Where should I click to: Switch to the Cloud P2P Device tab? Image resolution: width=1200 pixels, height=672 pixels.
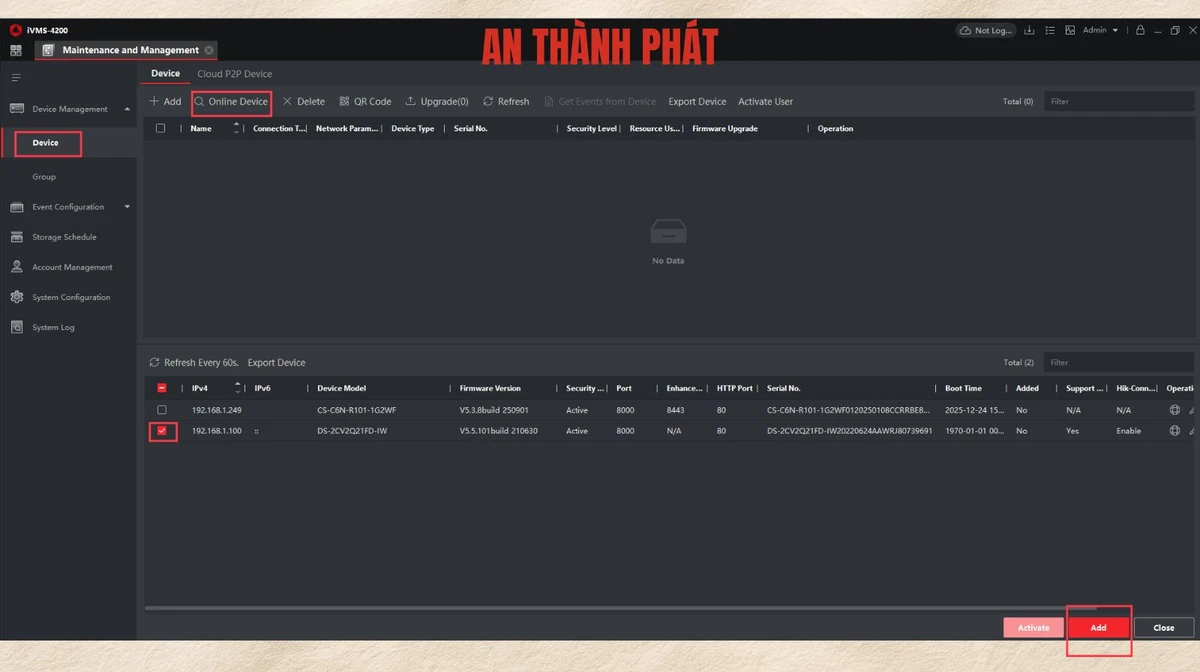pos(234,74)
